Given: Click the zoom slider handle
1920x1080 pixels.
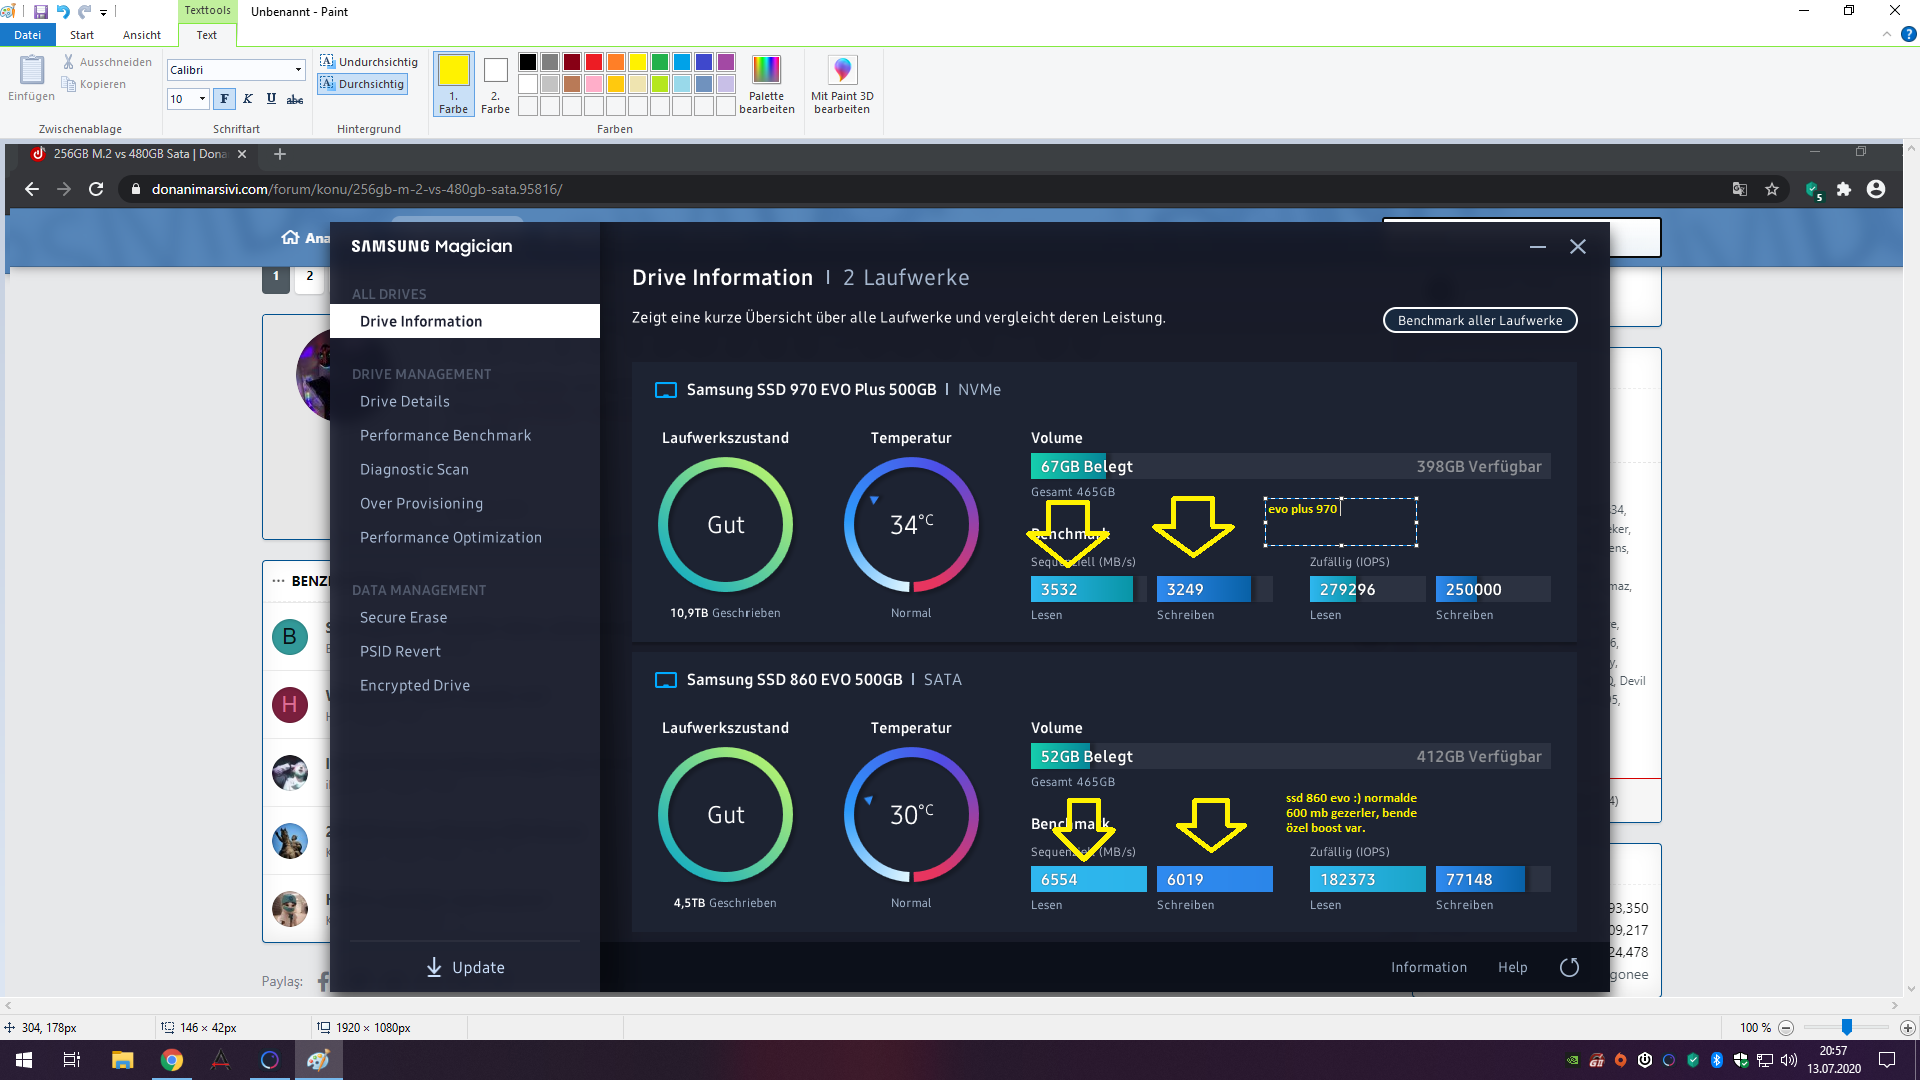Looking at the screenshot, I should pos(1847,1028).
